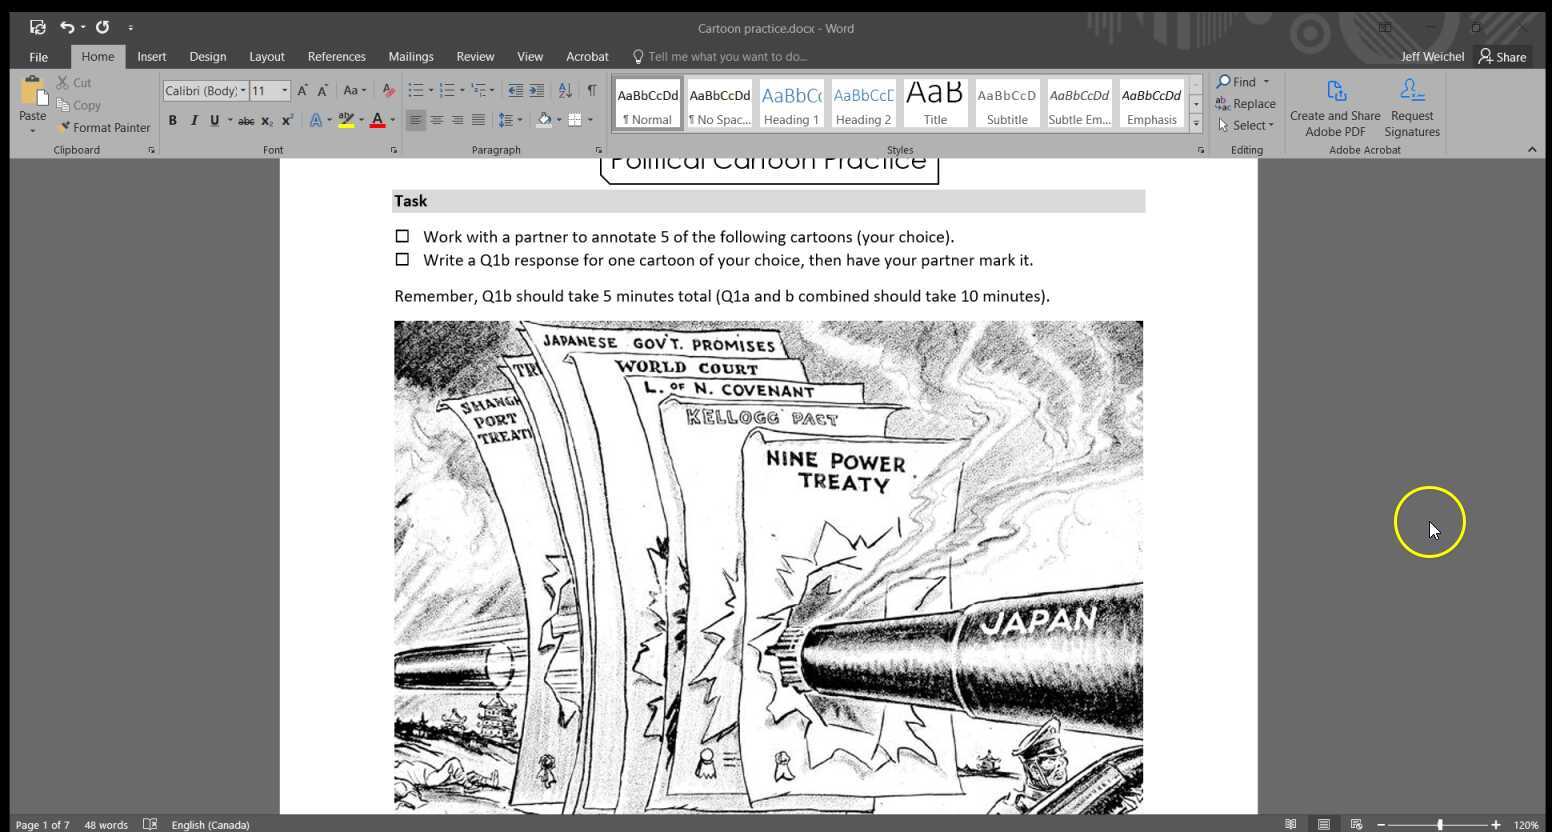Open the font size dropdown
This screenshot has width=1552, height=832.
[284, 90]
